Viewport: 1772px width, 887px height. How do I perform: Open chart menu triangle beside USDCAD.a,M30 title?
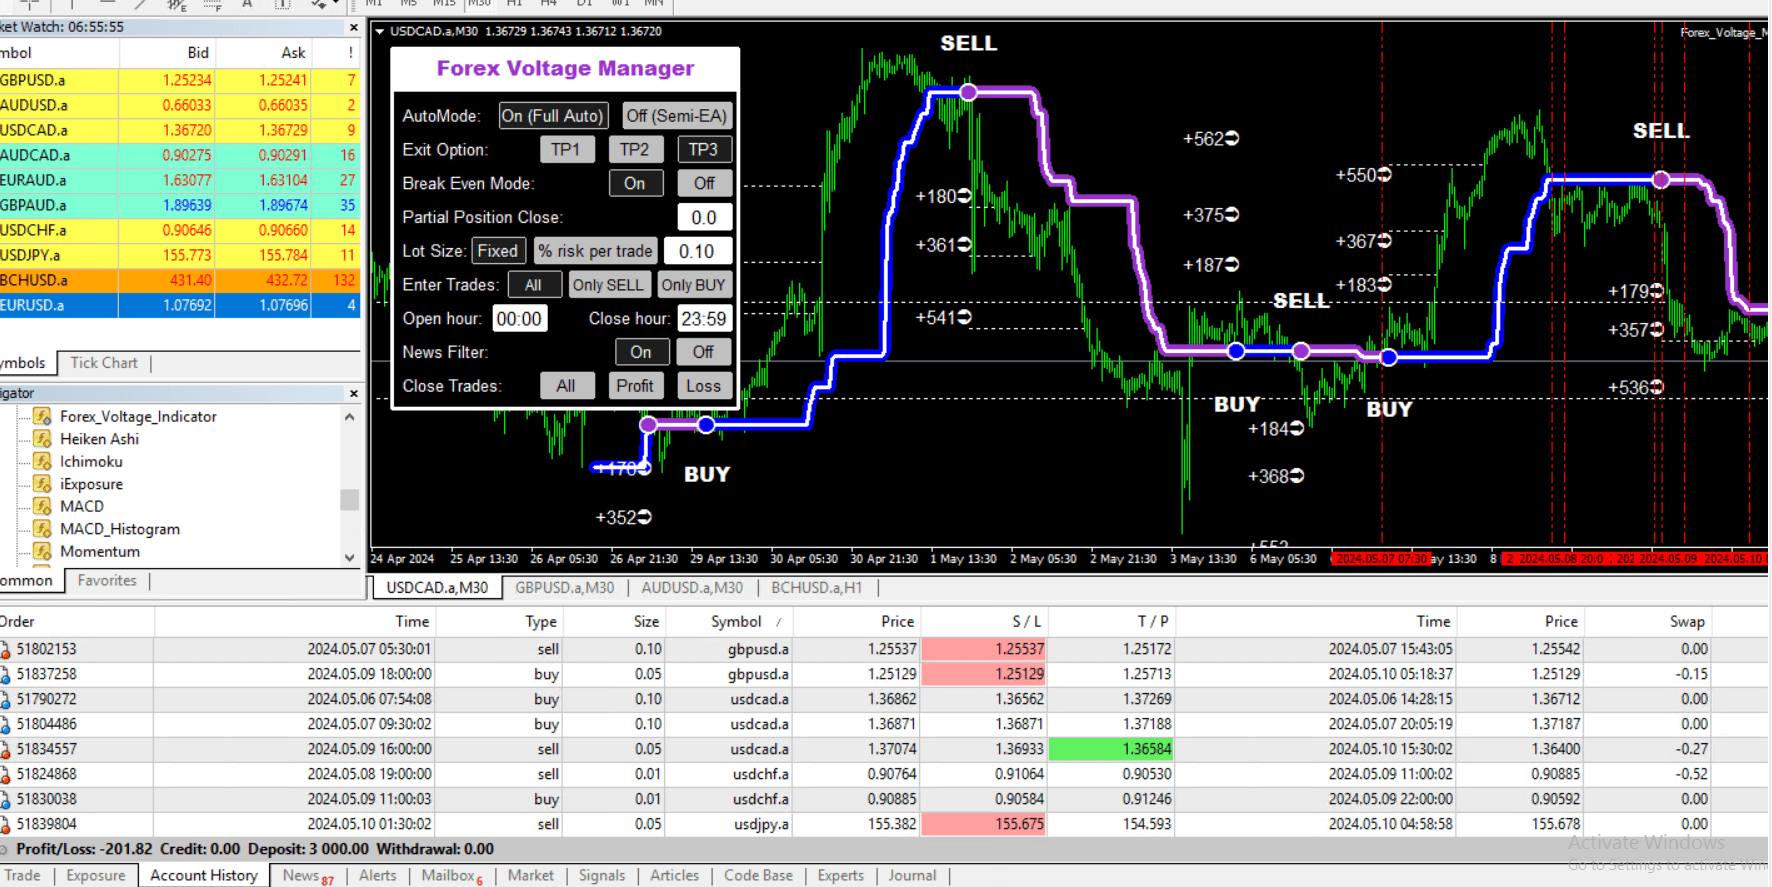click(x=380, y=32)
